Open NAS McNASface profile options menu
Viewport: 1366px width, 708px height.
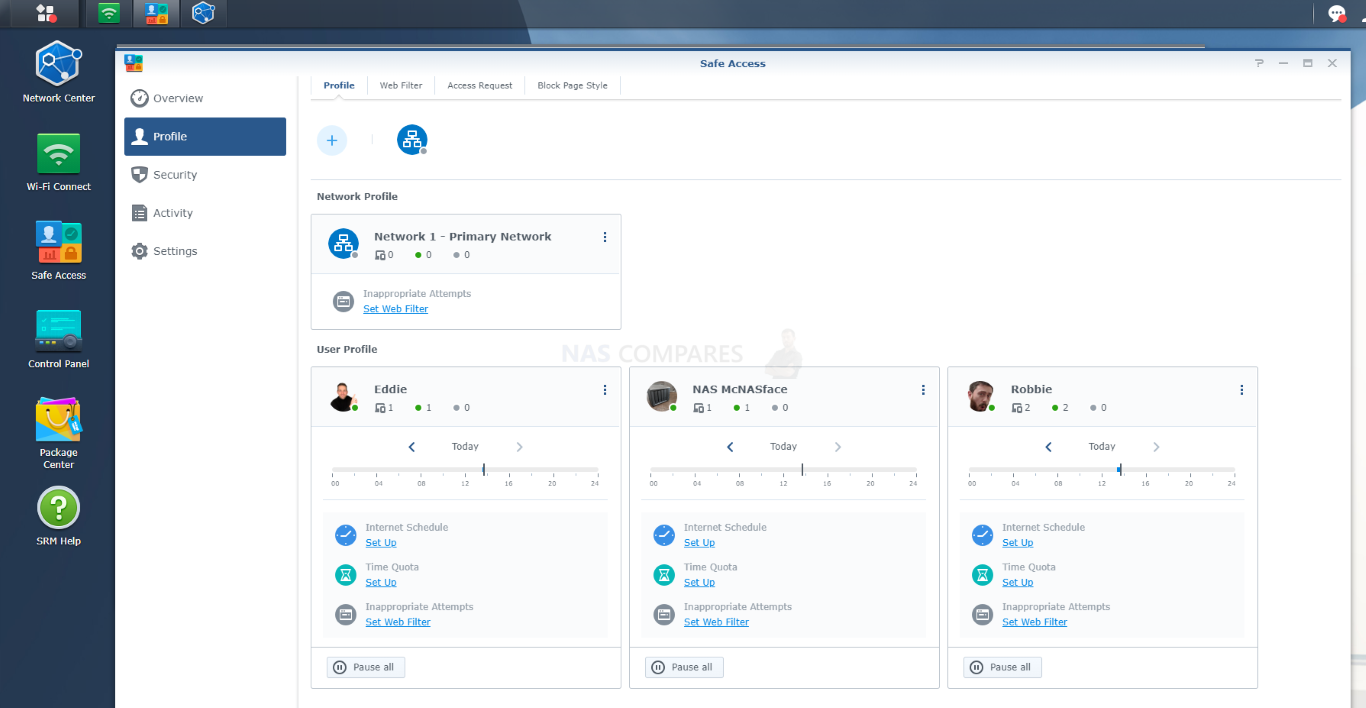[923, 390]
